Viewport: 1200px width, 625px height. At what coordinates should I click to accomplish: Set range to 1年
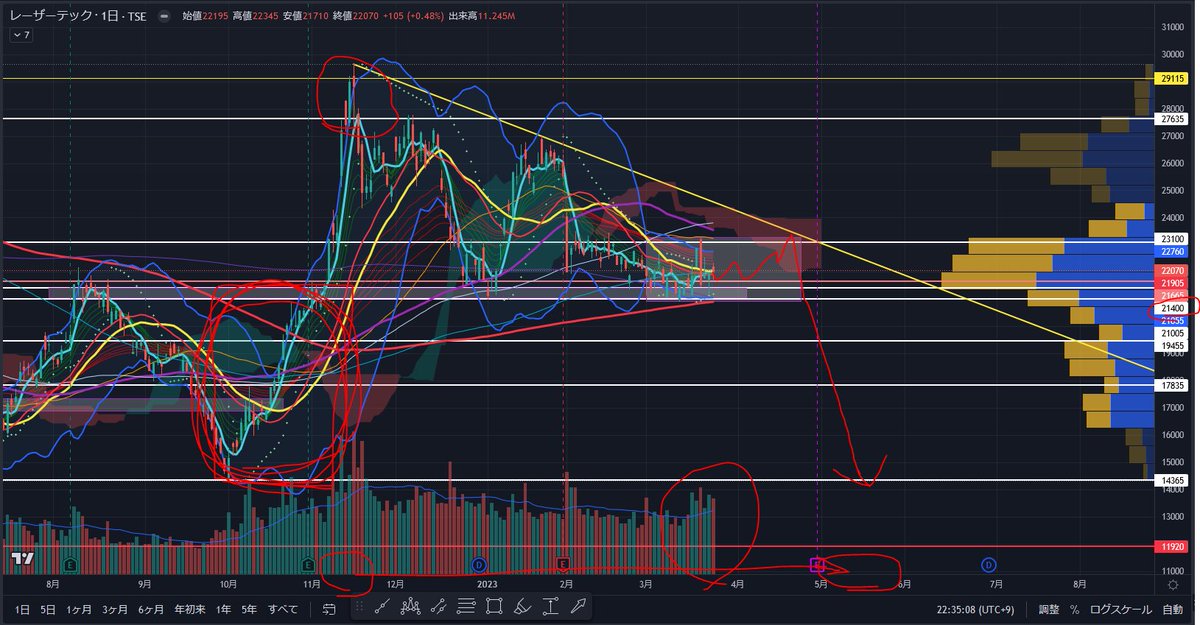pos(223,608)
